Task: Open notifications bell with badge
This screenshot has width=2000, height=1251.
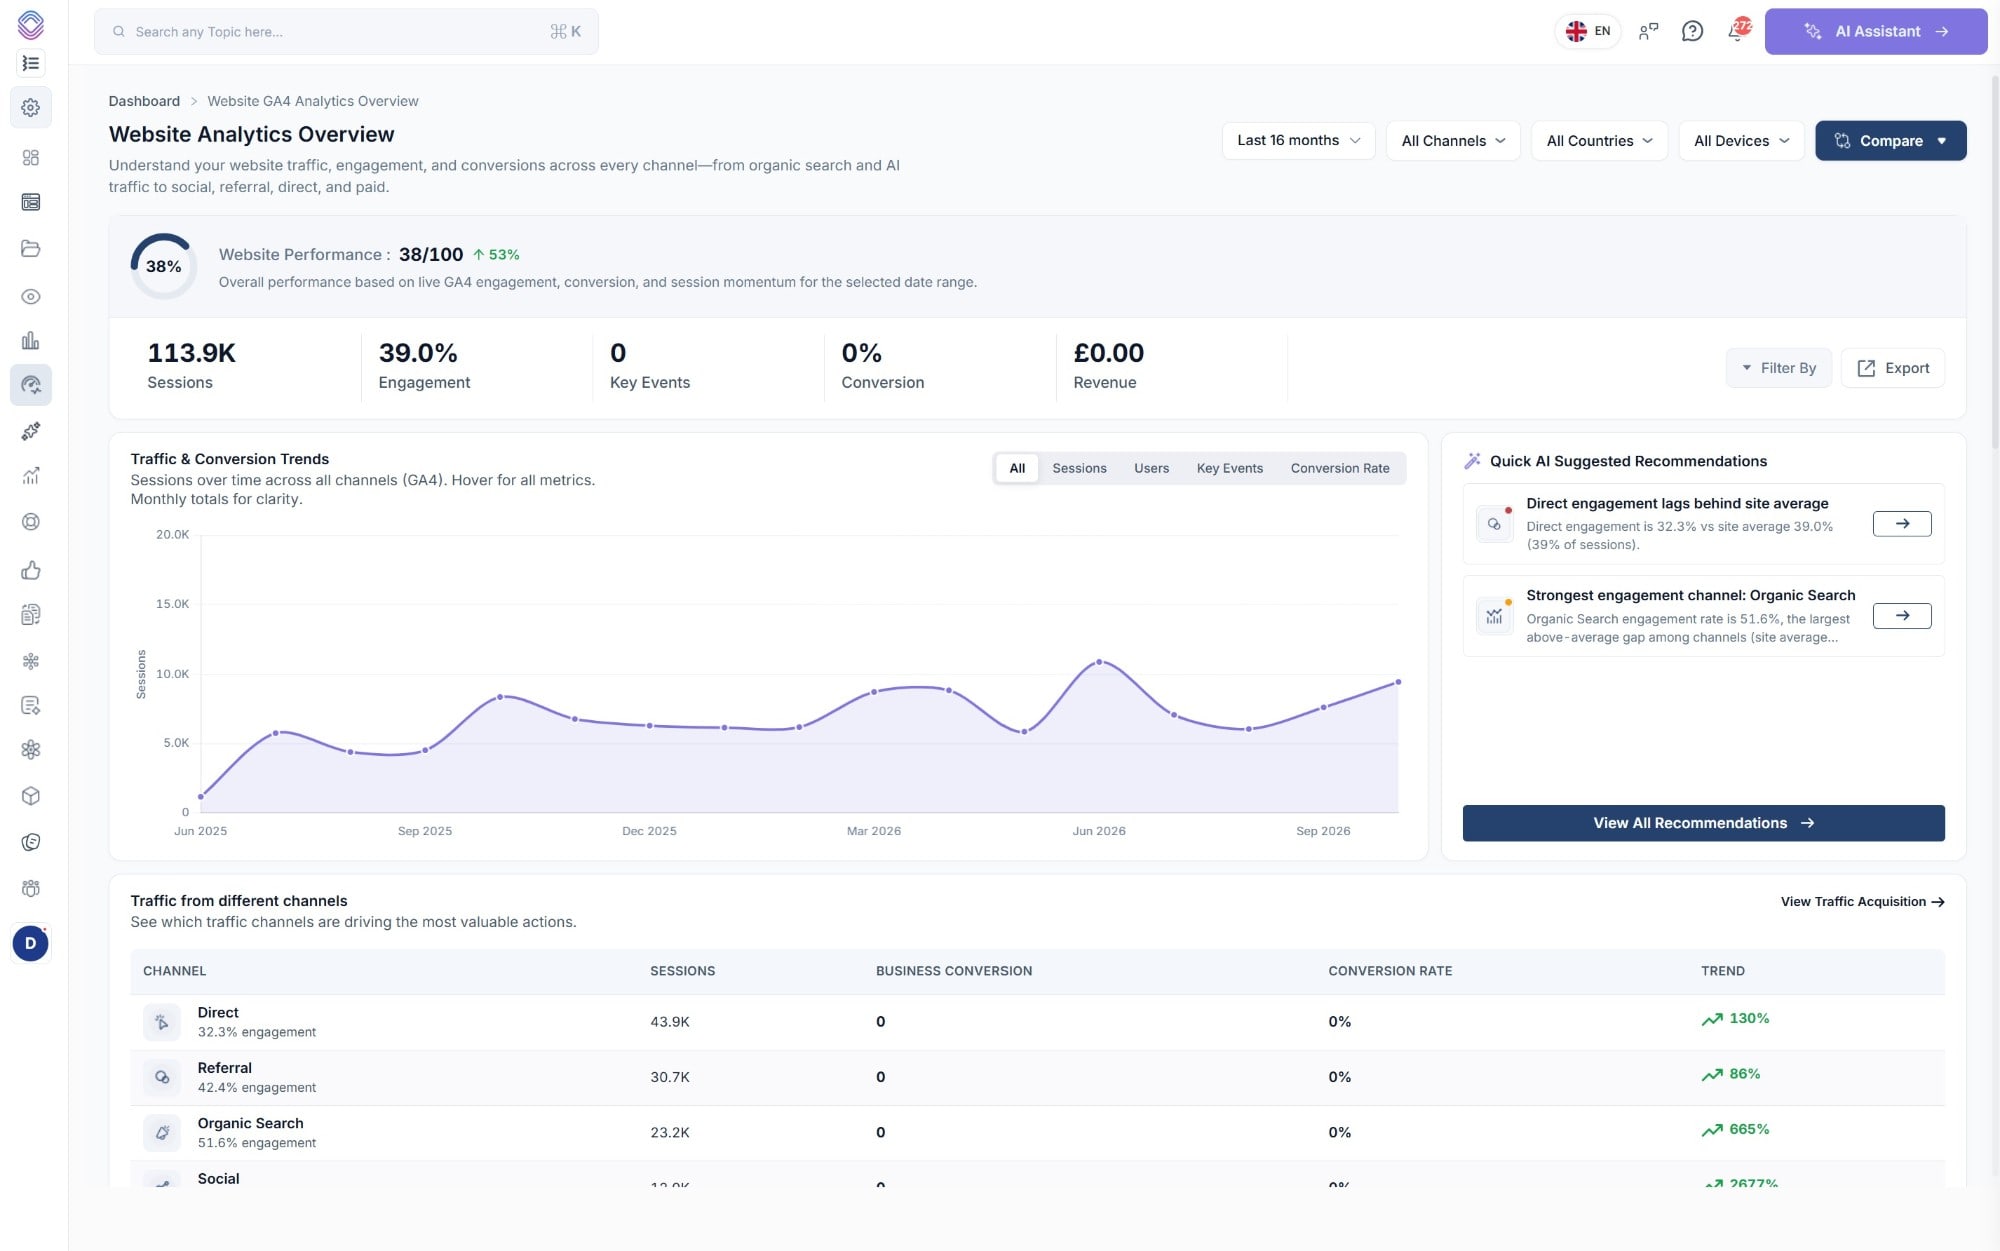Action: 1738,30
